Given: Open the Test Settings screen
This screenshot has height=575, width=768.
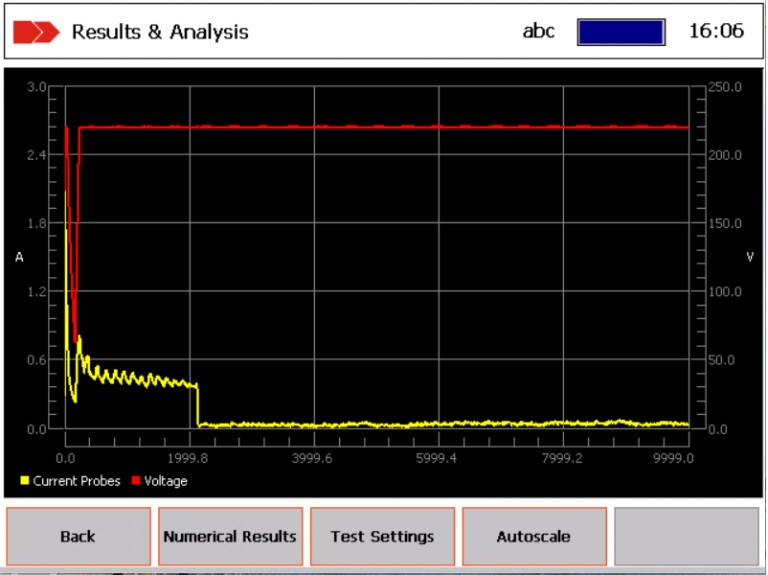Looking at the screenshot, I should pos(382,537).
